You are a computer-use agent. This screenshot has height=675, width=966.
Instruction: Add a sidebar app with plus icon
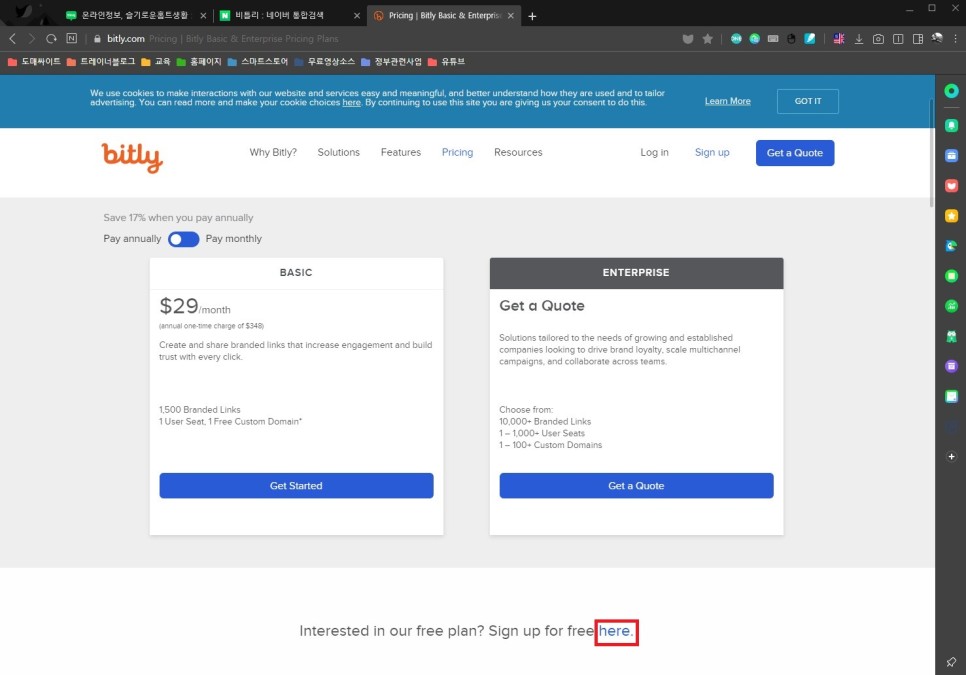click(x=951, y=456)
